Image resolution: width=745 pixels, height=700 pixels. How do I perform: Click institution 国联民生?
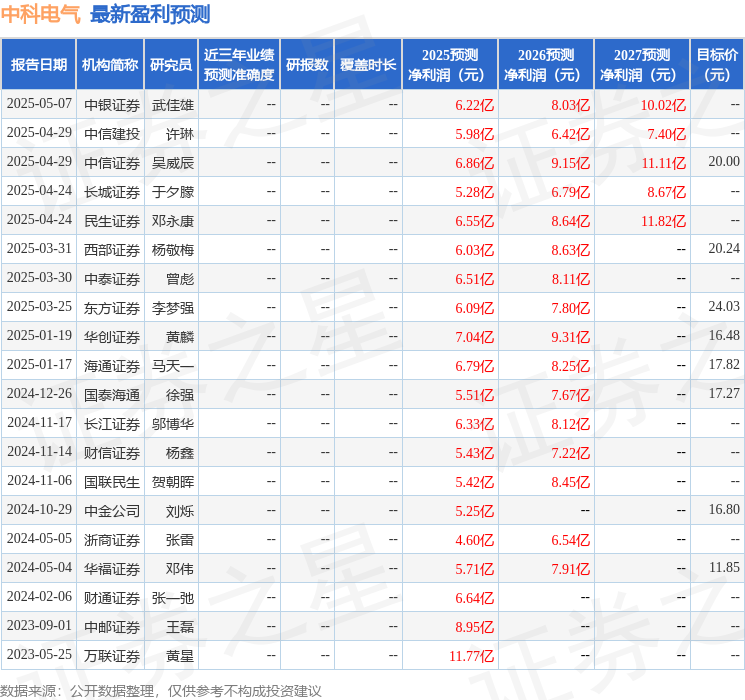click(112, 482)
